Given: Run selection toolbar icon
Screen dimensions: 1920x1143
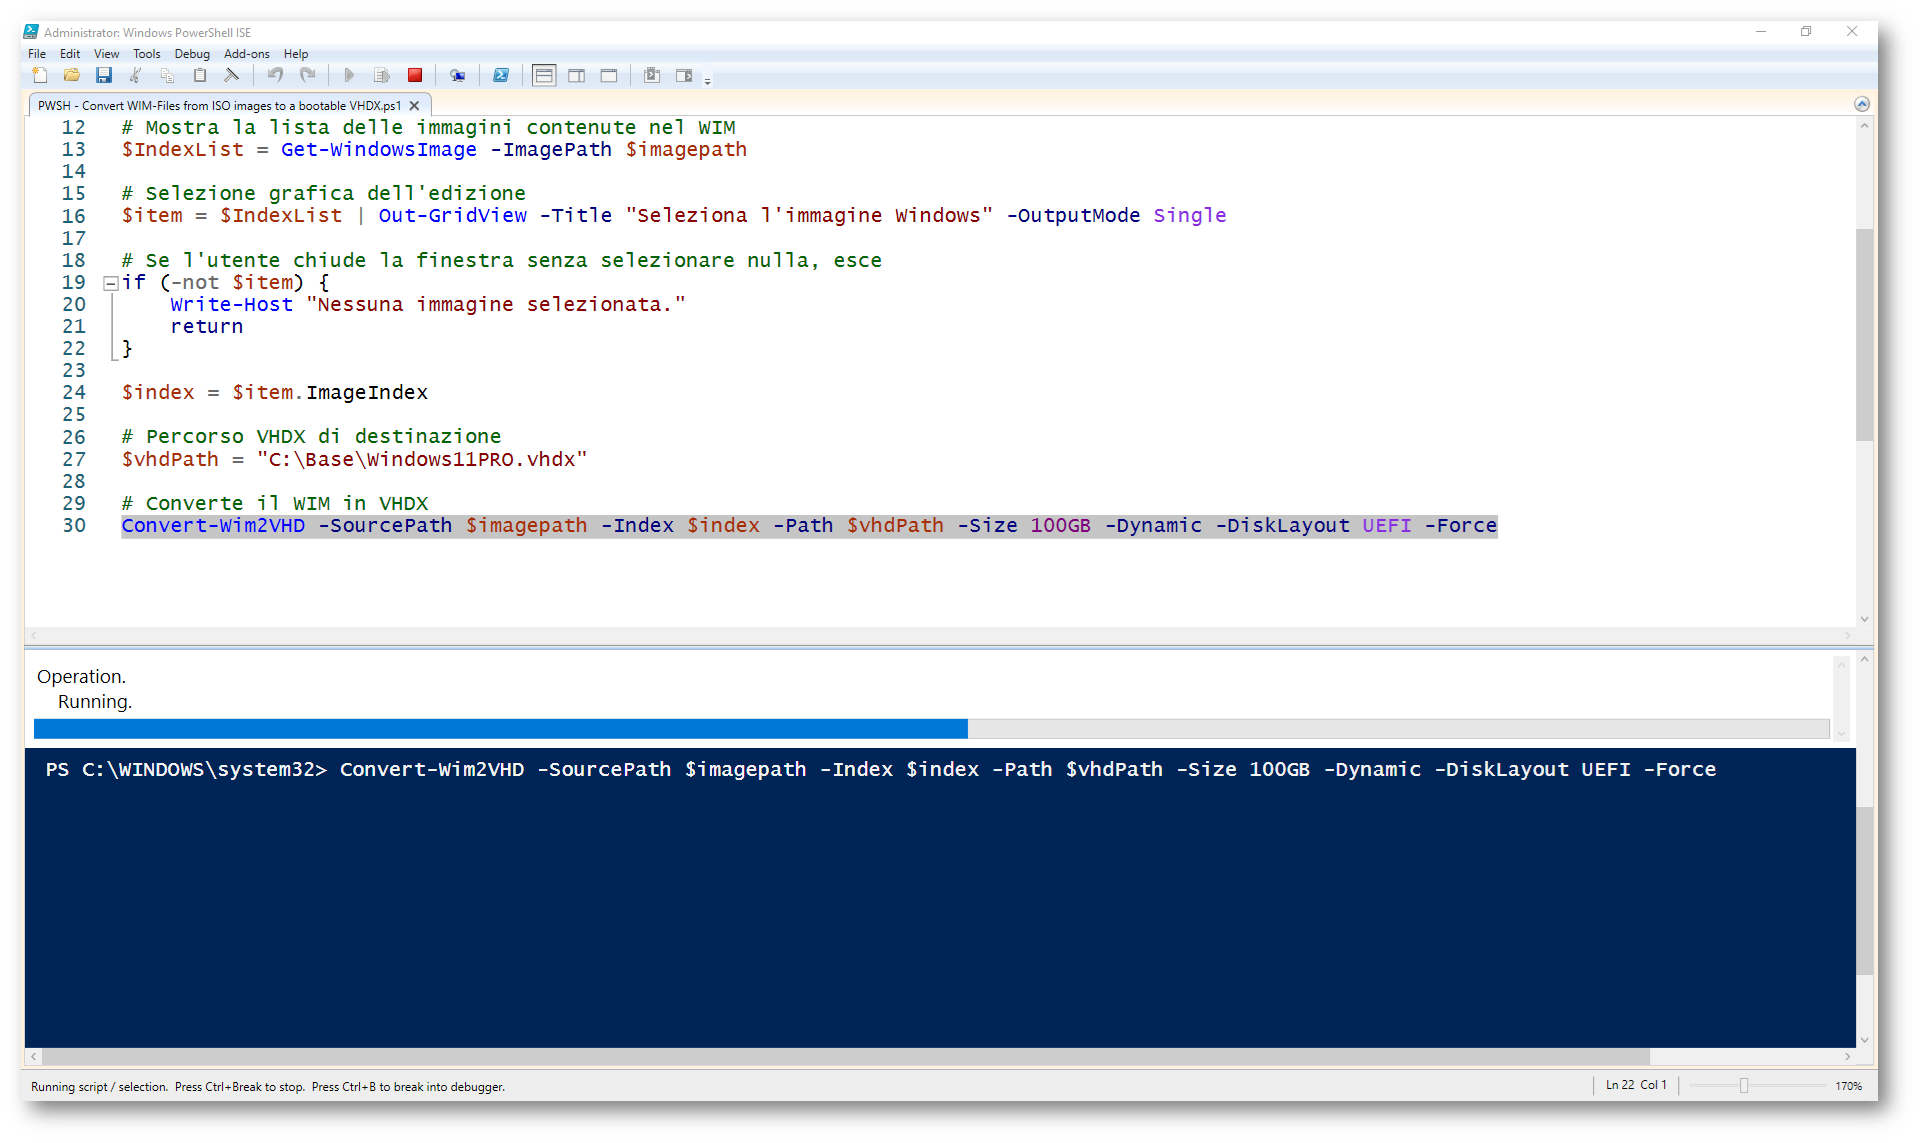Looking at the screenshot, I should (x=382, y=75).
